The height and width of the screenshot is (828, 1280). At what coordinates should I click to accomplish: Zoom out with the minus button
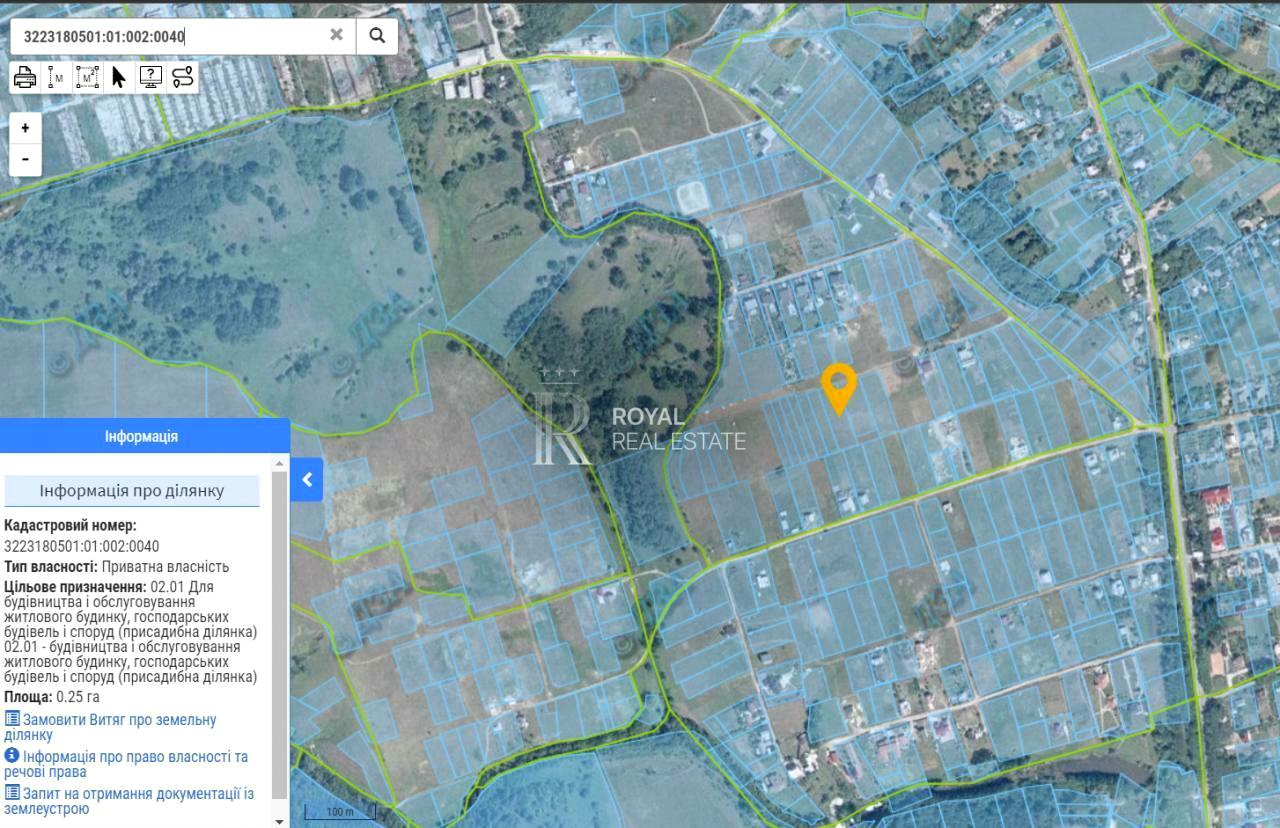tap(25, 159)
